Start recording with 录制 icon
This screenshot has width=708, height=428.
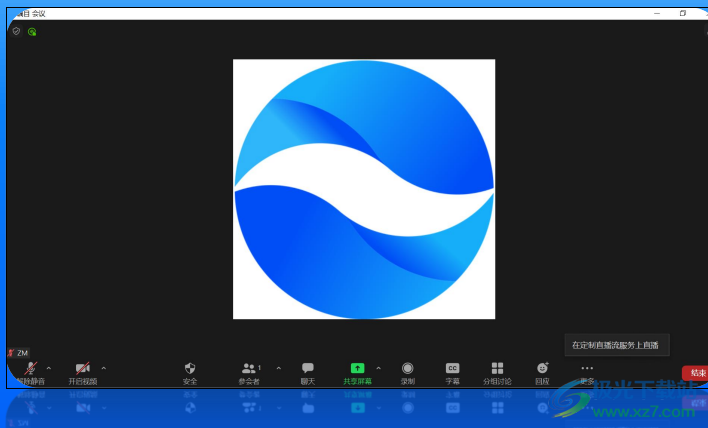[x=408, y=371]
